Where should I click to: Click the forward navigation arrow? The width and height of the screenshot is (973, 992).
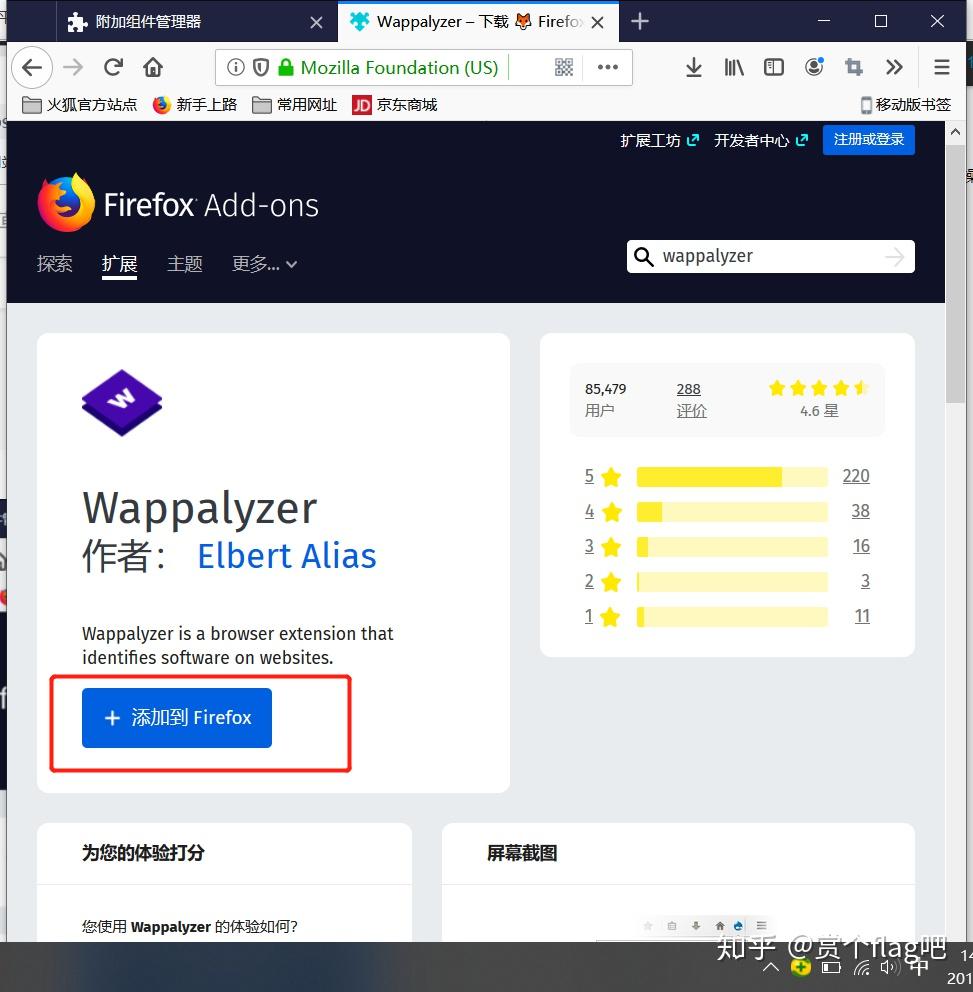click(73, 67)
